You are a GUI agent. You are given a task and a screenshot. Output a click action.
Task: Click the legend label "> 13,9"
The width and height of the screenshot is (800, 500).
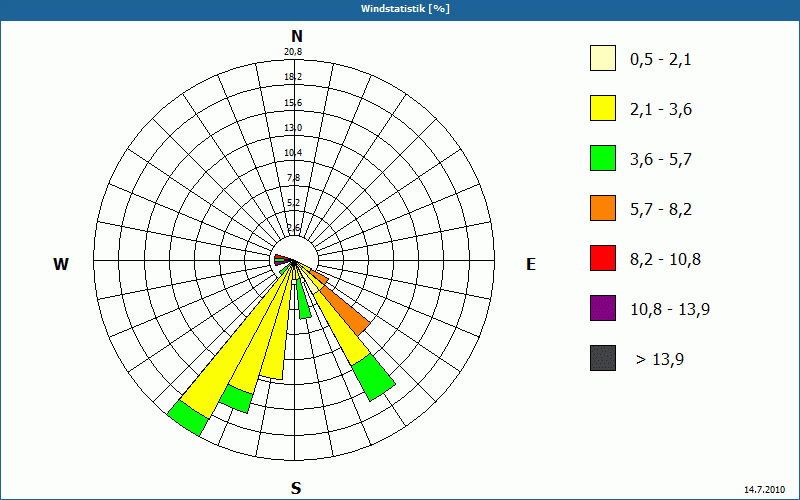tap(660, 360)
